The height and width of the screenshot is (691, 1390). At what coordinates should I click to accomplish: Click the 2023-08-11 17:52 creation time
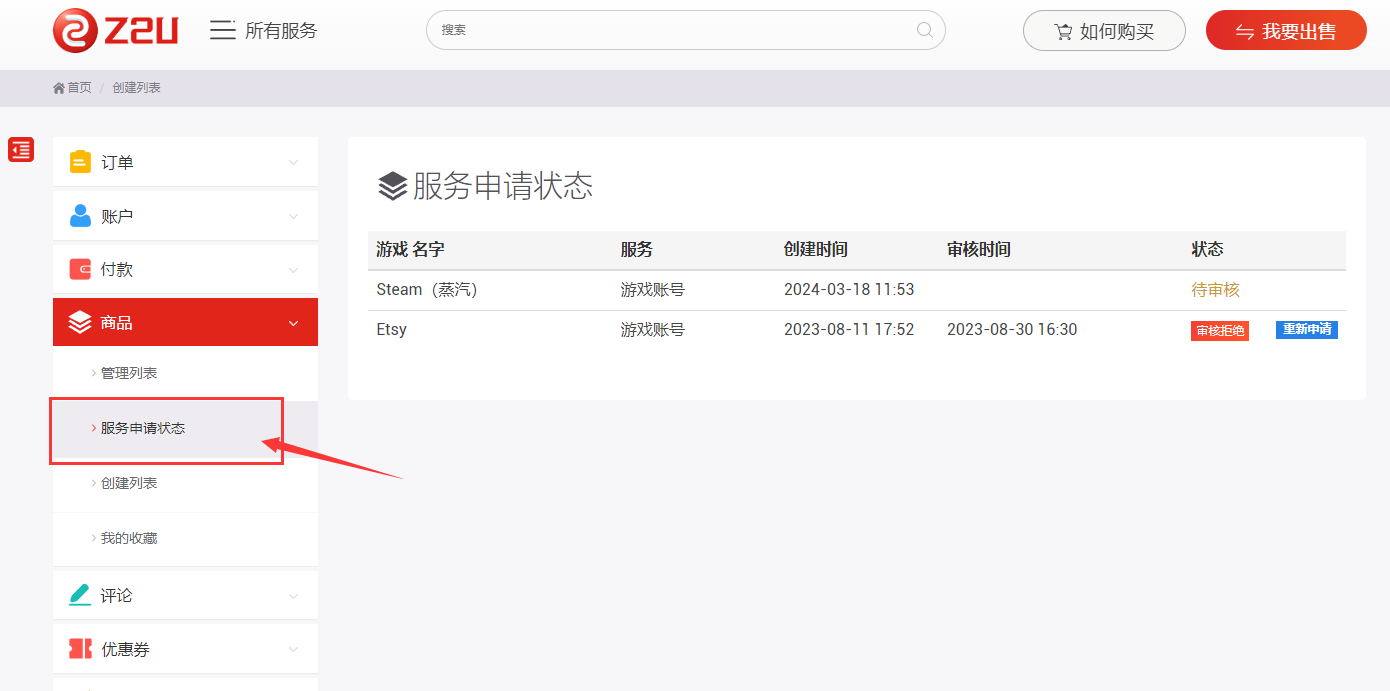(849, 330)
